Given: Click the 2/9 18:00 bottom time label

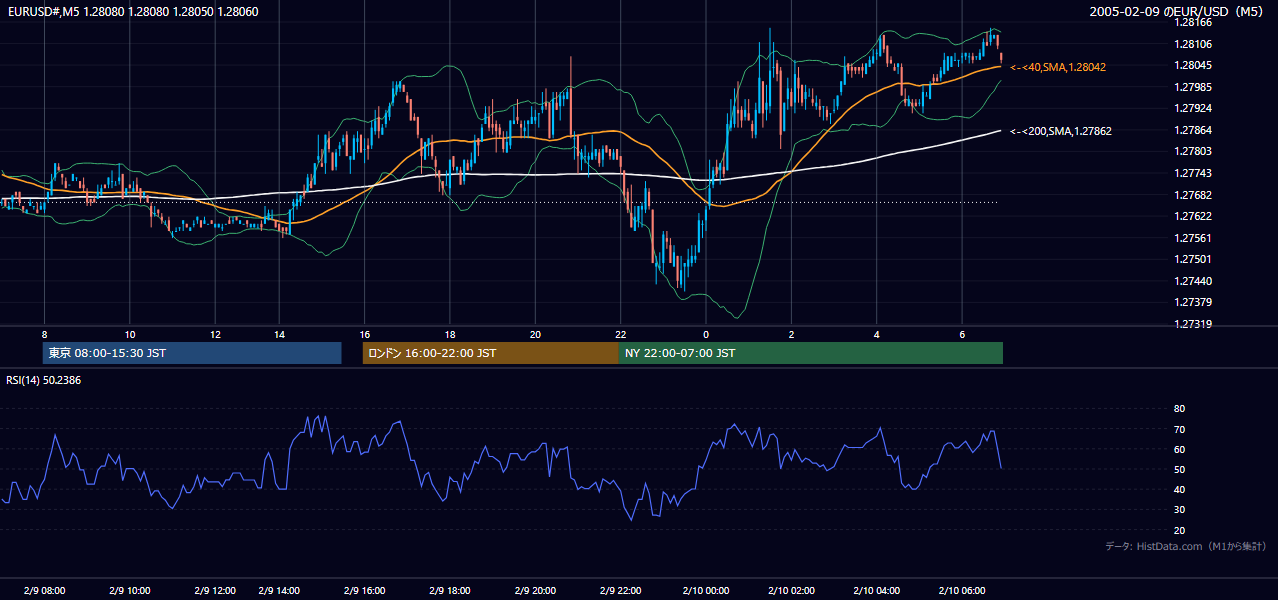Looking at the screenshot, I should coord(450,591).
